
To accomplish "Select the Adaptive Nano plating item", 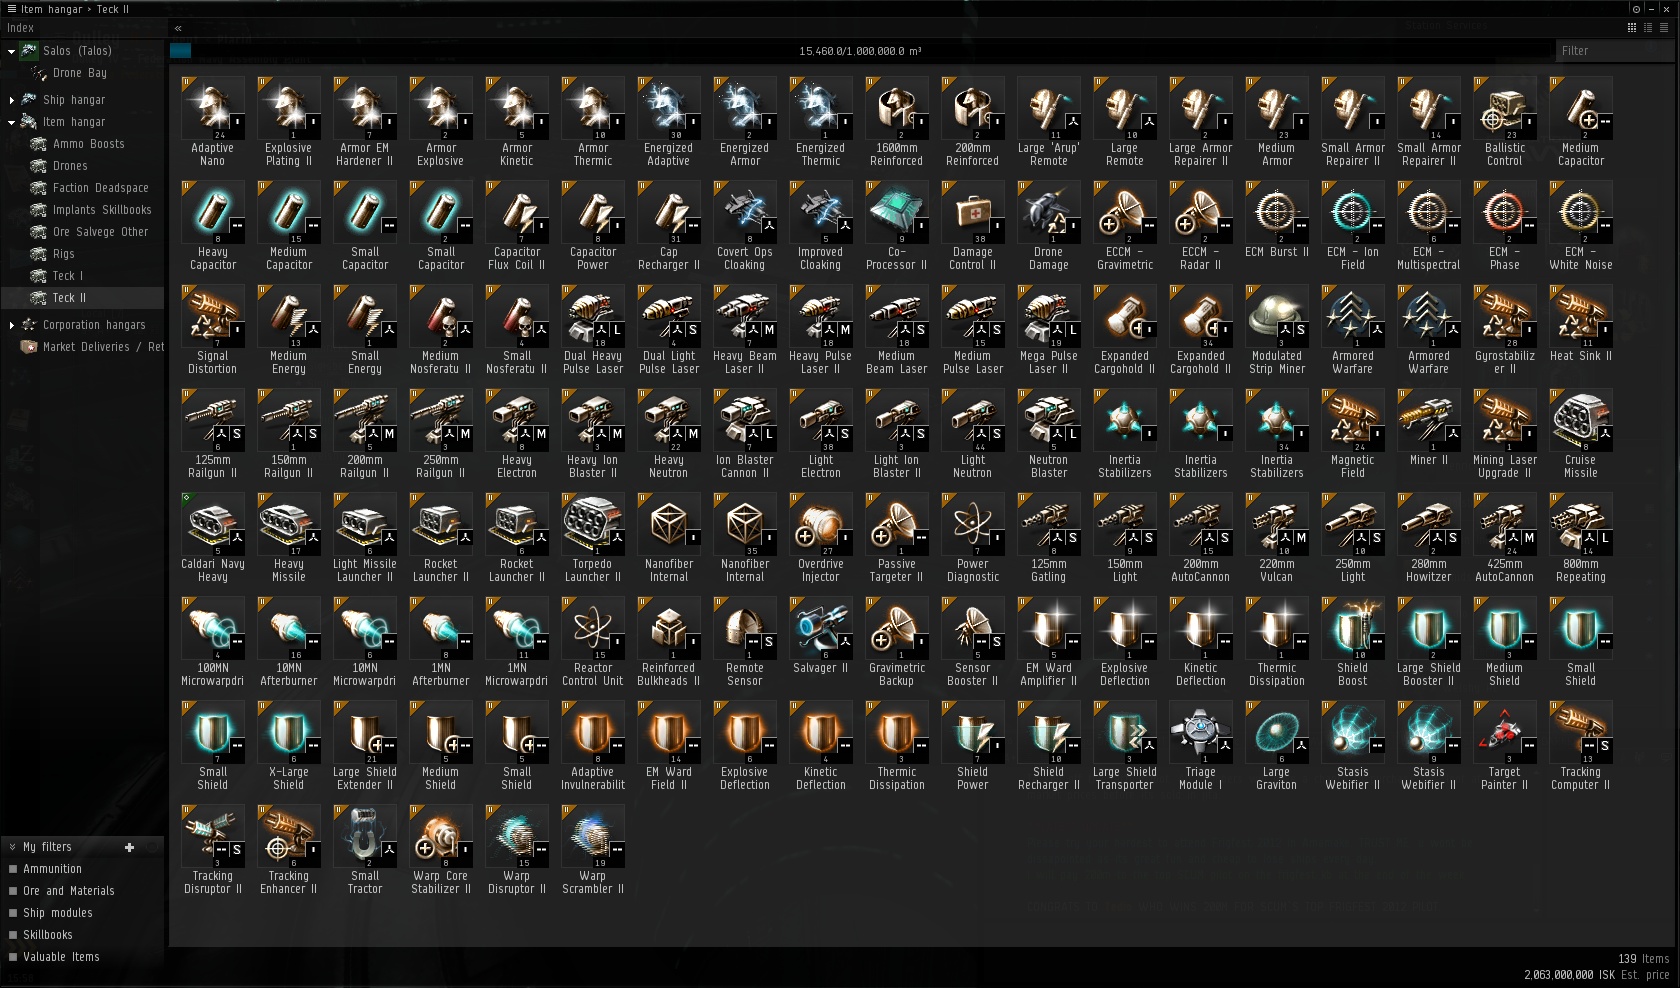I will [213, 109].
